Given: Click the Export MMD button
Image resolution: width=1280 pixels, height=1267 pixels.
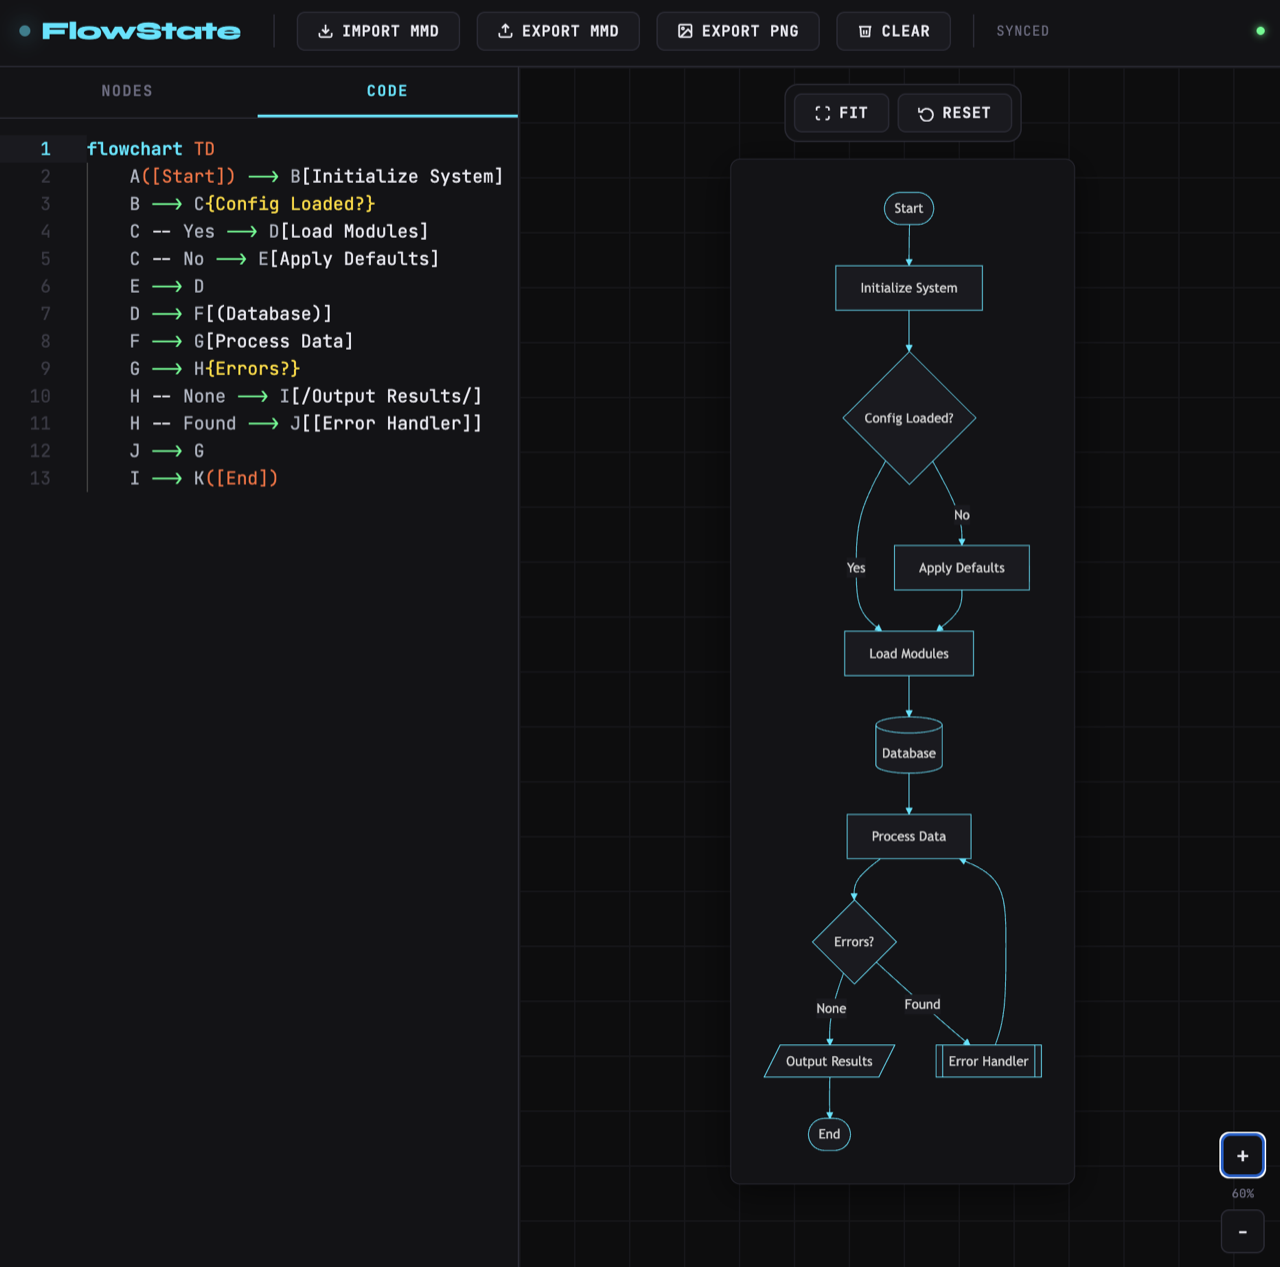Looking at the screenshot, I should pos(558,31).
